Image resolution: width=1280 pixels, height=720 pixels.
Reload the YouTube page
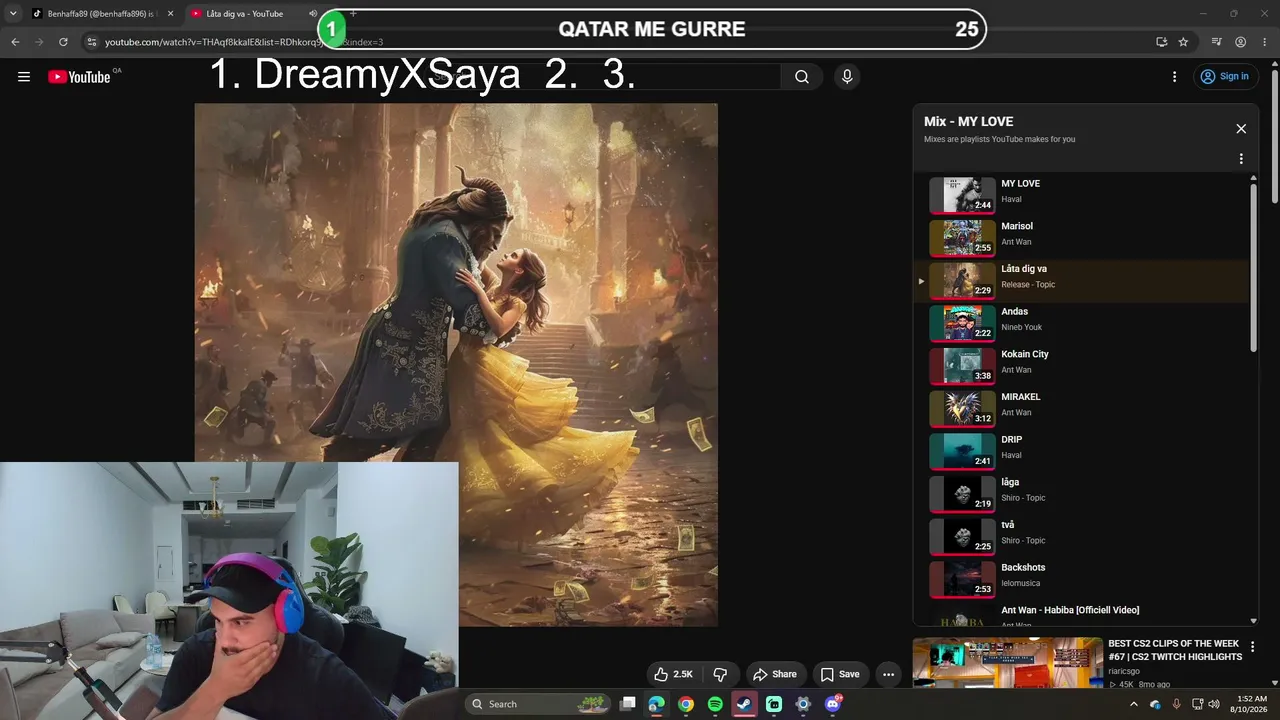click(63, 42)
